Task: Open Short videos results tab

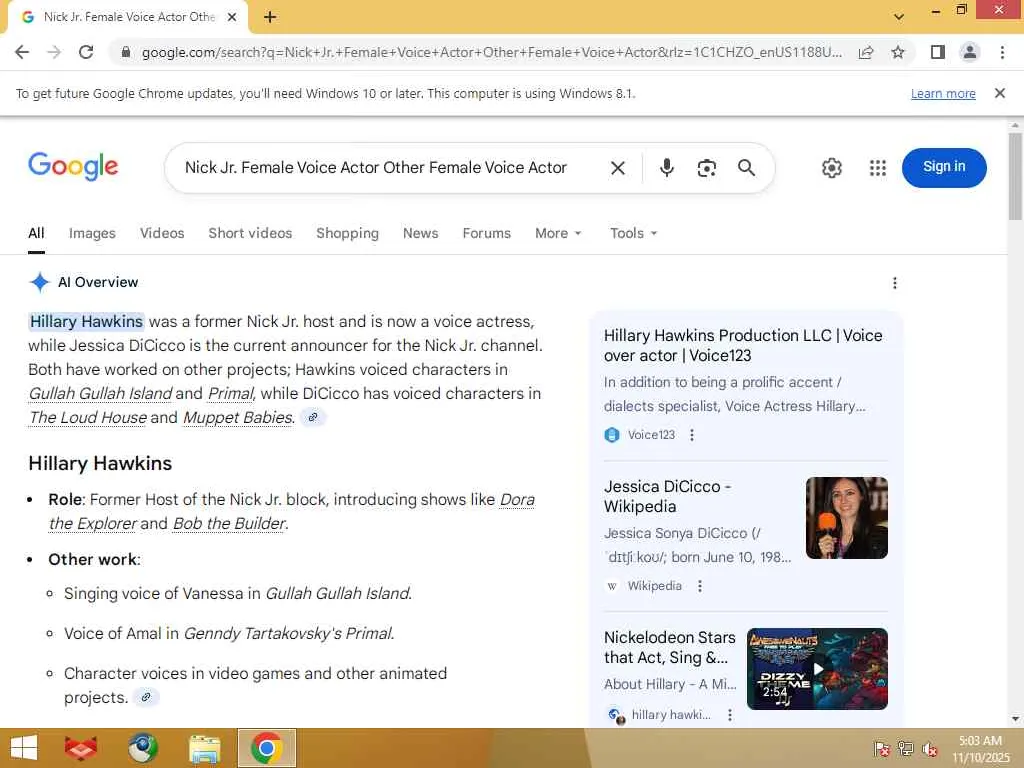Action: pos(250,233)
